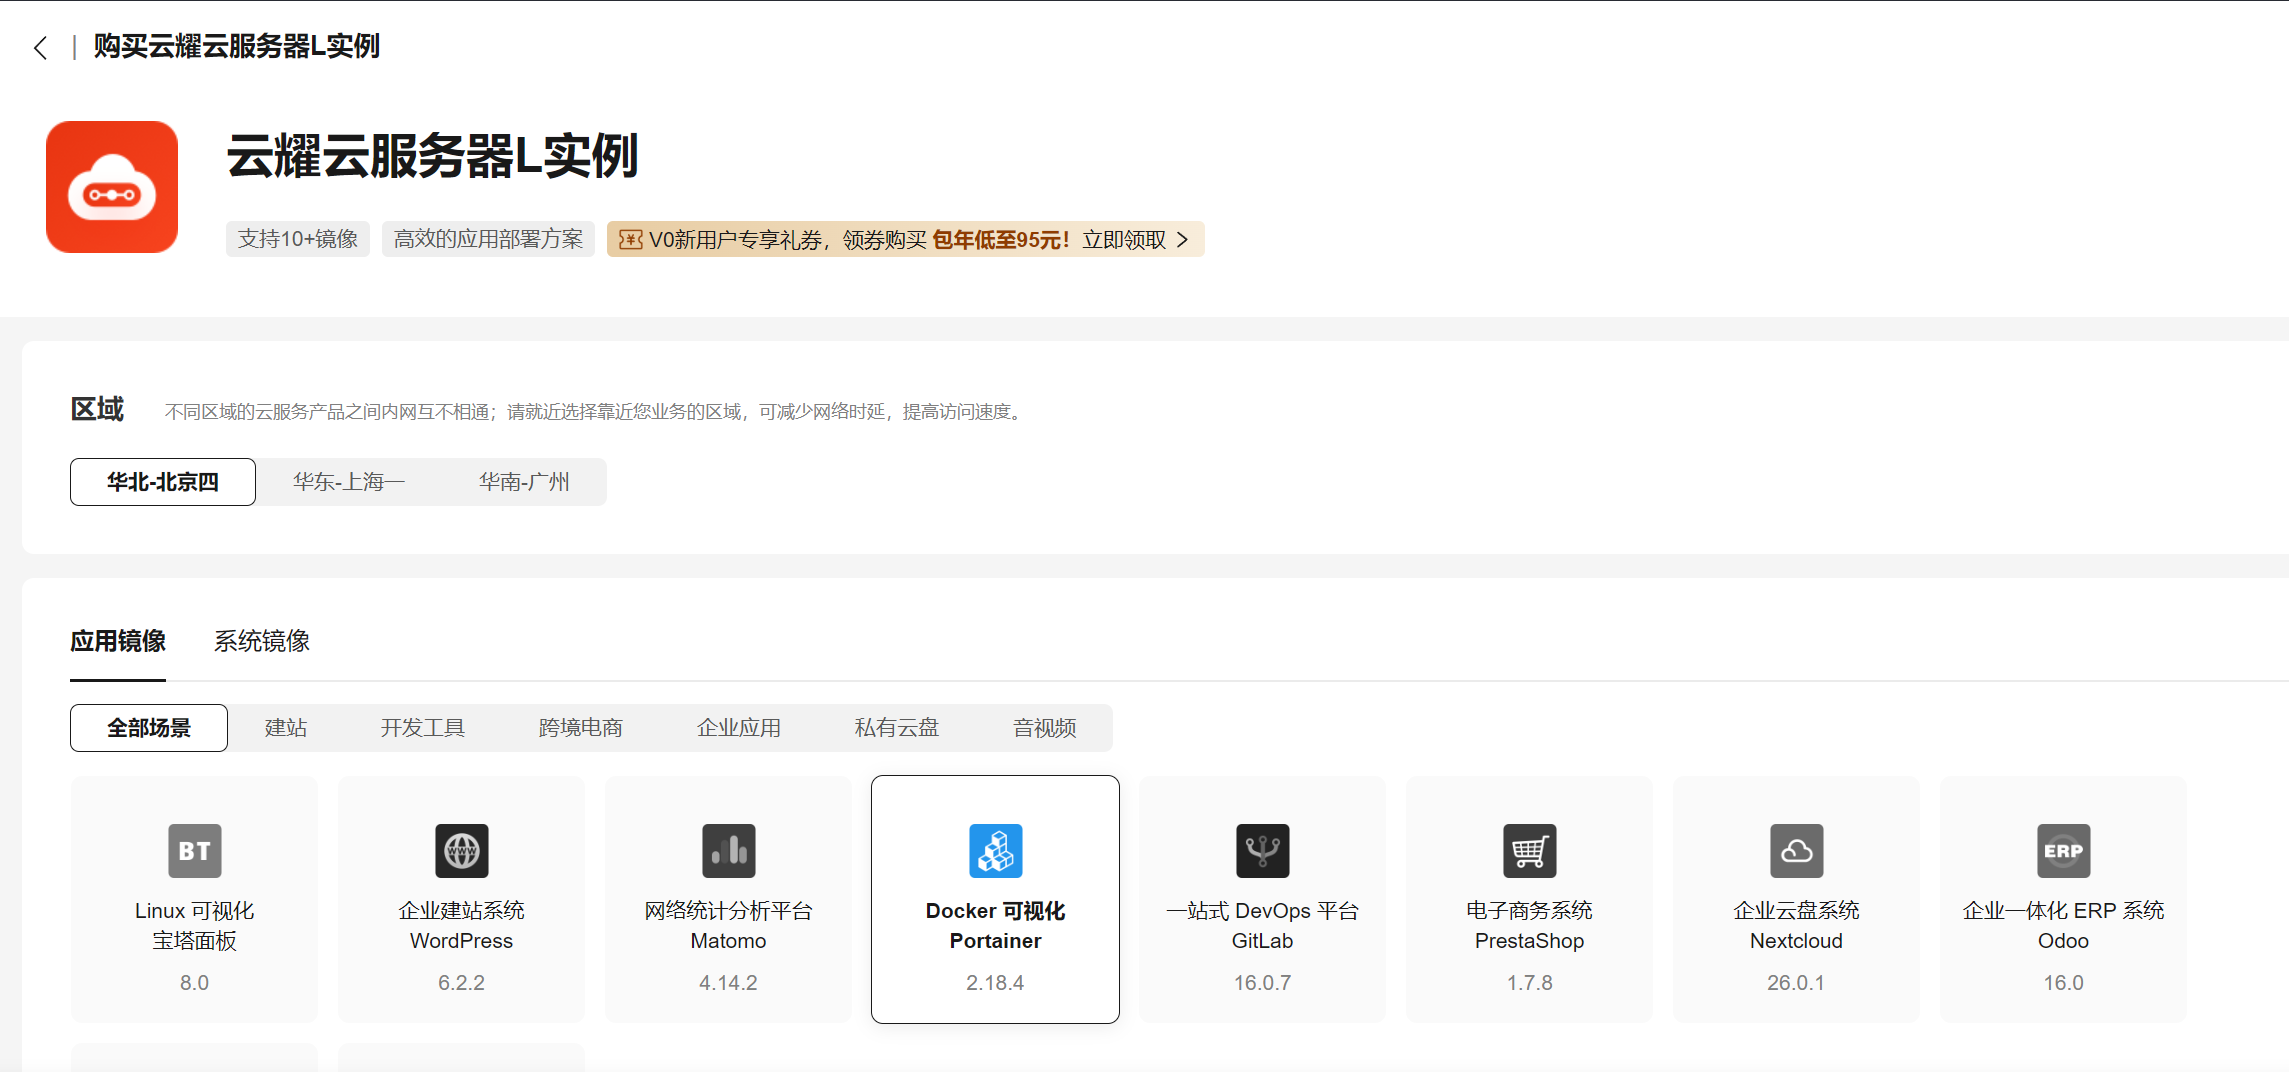Click the heading 云耀云服务器L实例
The width and height of the screenshot is (2289, 1072).
432,156
